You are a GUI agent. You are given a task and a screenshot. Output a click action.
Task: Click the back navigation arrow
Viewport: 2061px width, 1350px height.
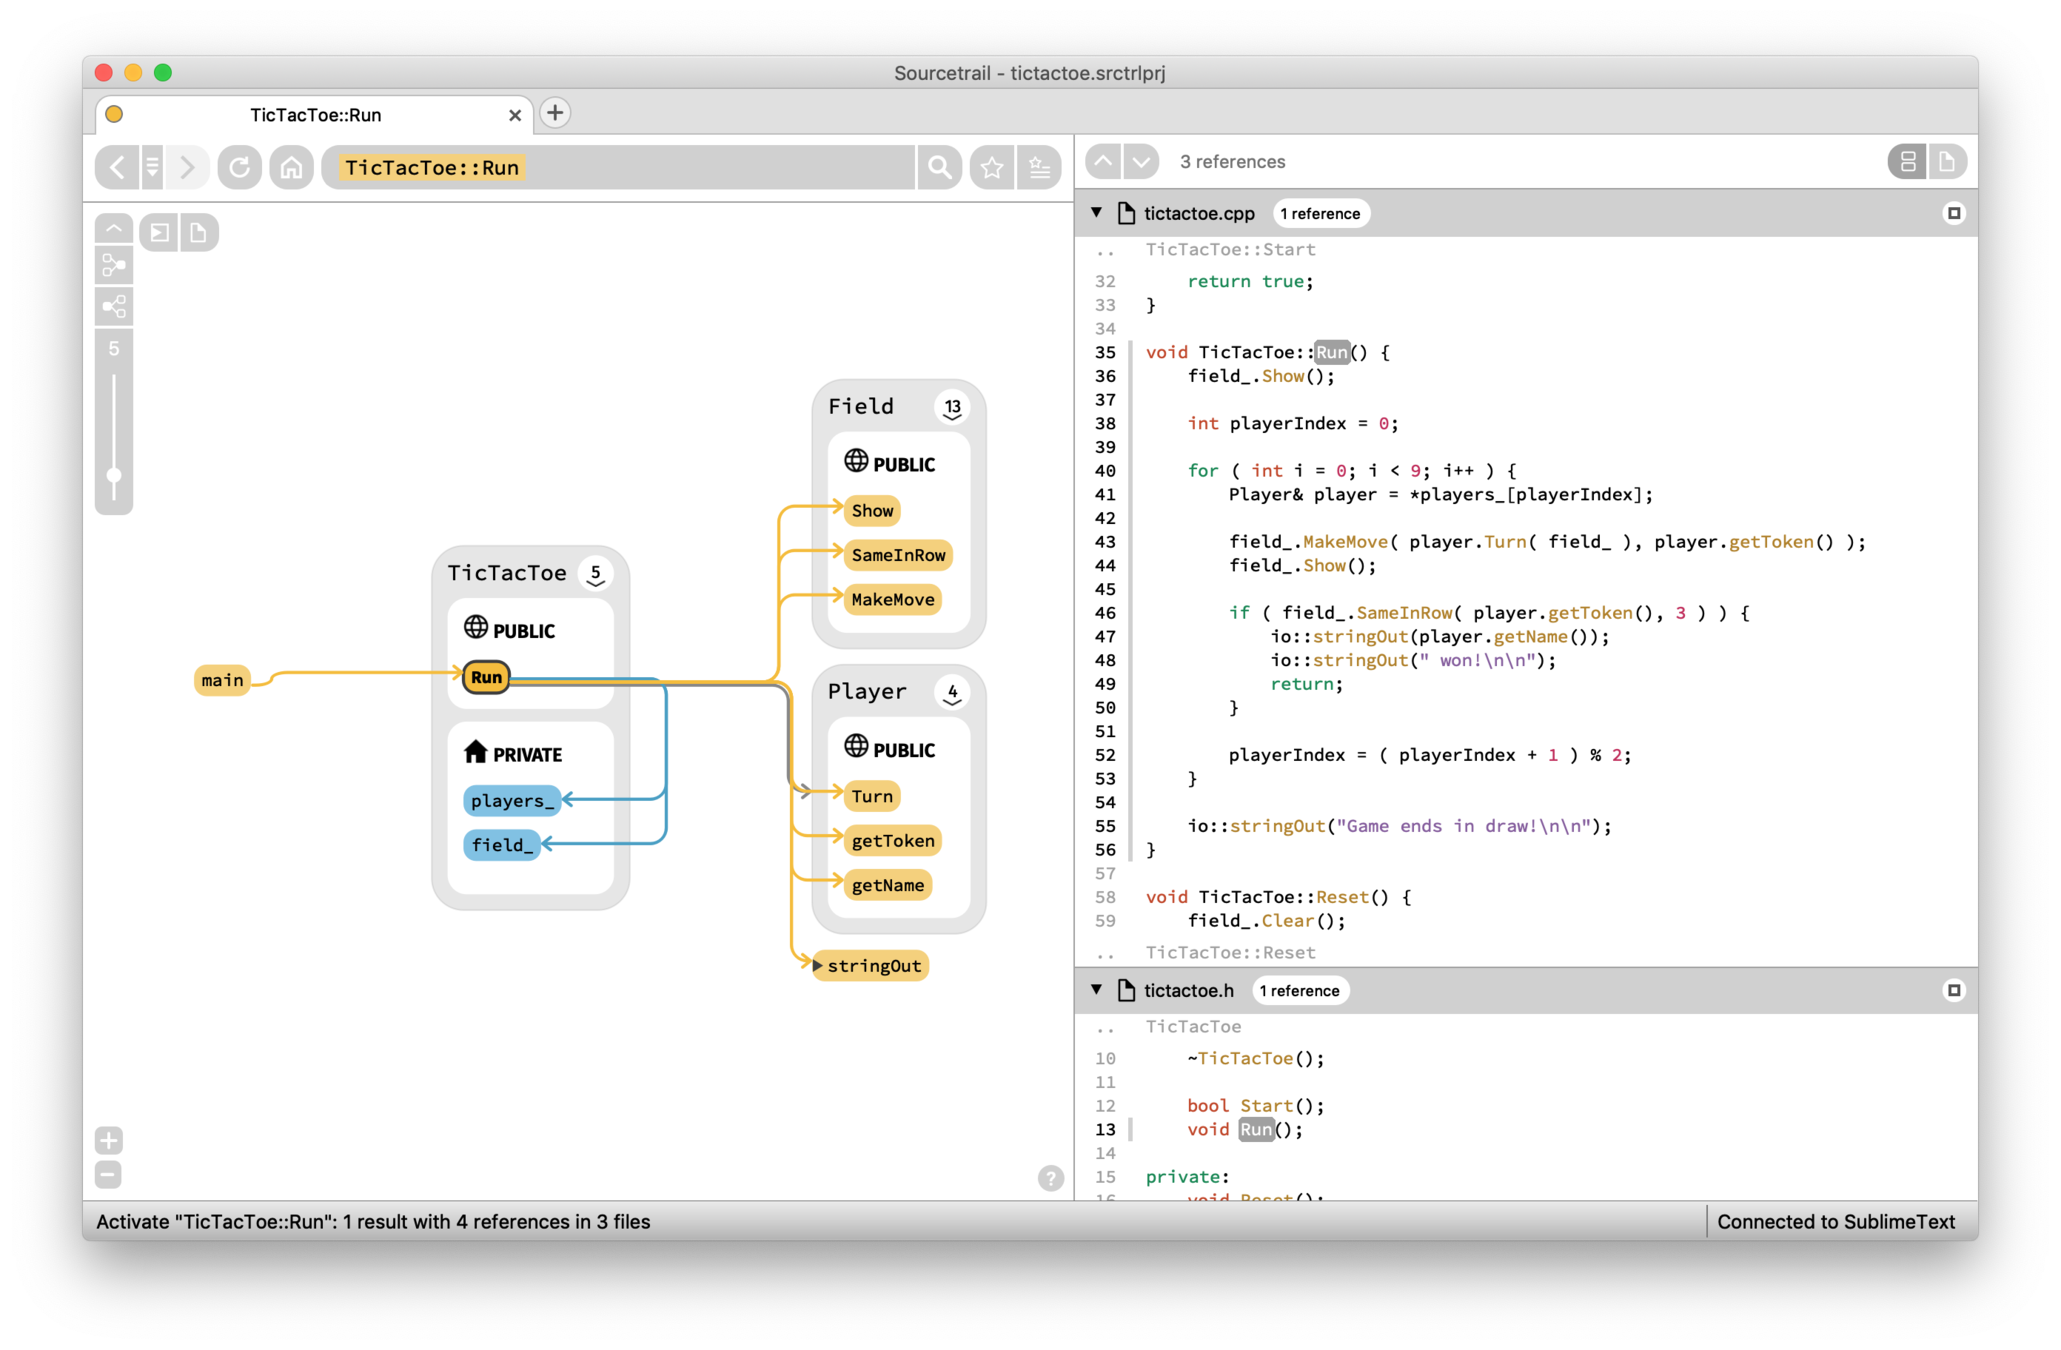[x=117, y=167]
